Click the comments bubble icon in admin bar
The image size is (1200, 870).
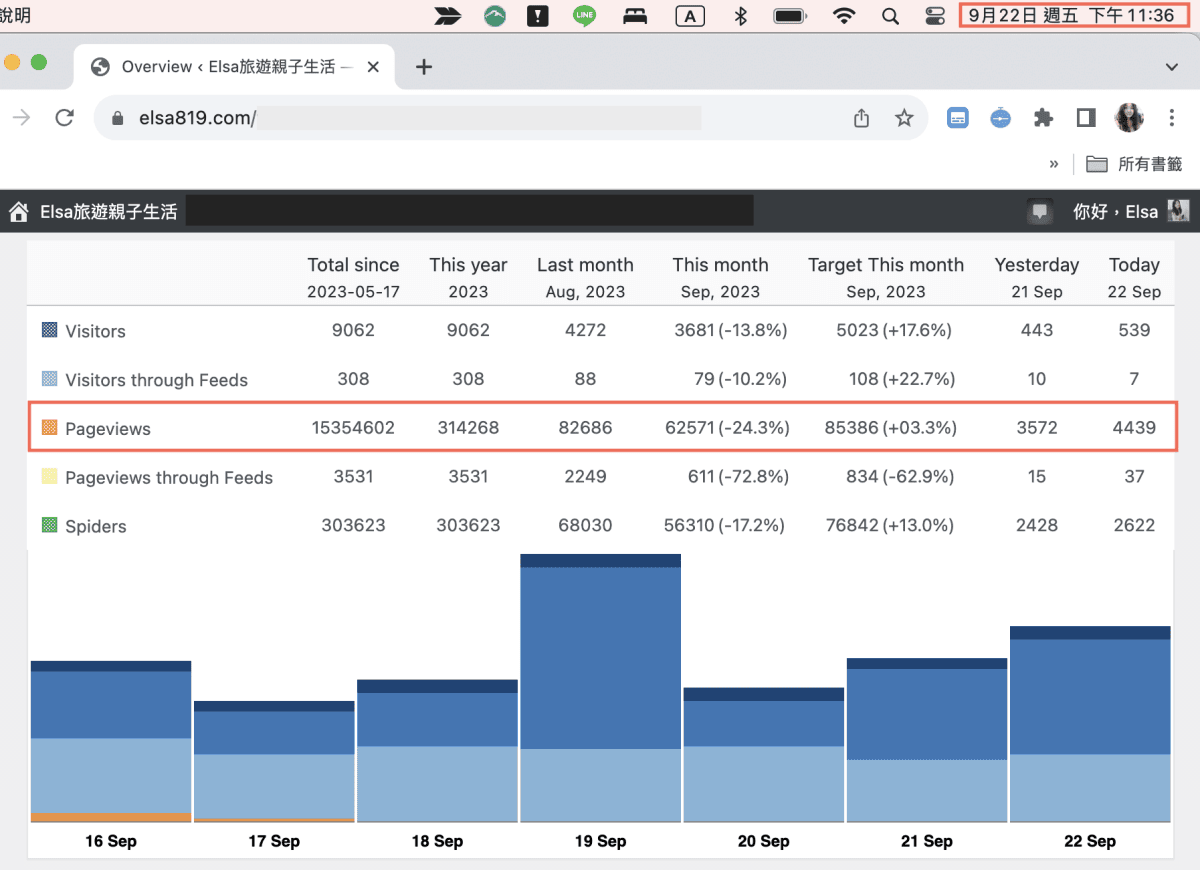coord(1040,212)
